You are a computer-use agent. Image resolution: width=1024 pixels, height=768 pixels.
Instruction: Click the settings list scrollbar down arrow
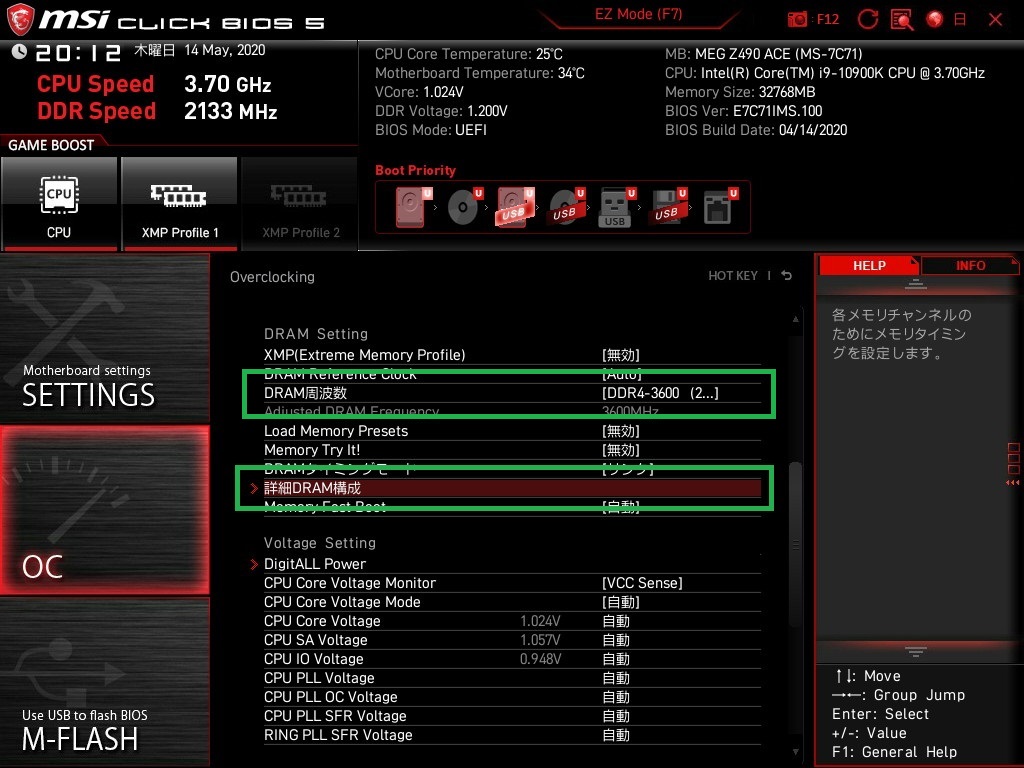(795, 752)
